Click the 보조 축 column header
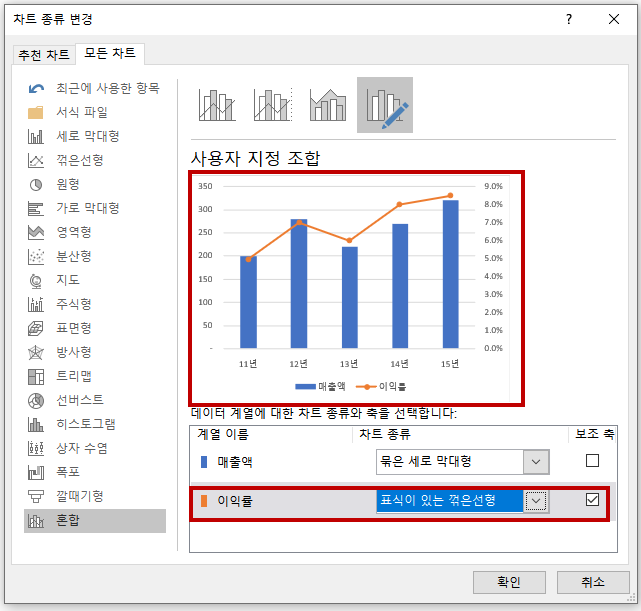 click(x=594, y=434)
